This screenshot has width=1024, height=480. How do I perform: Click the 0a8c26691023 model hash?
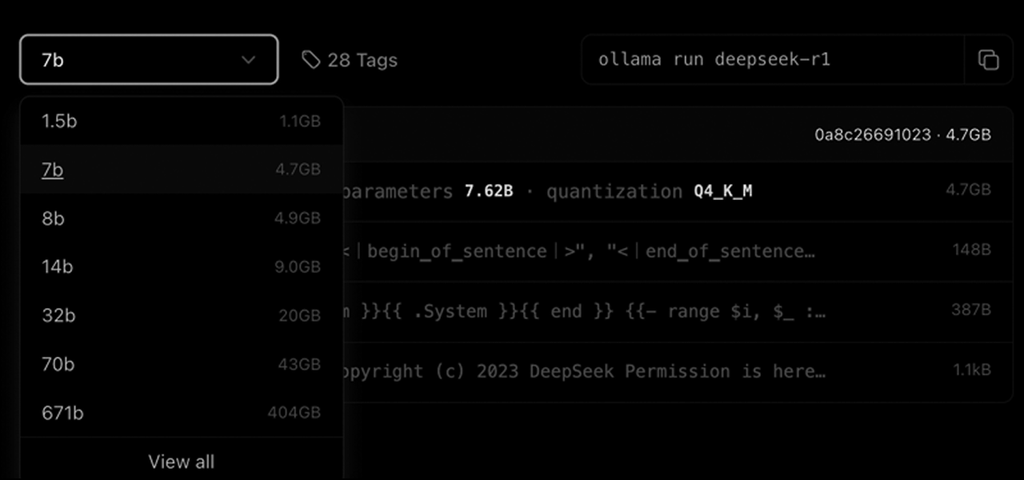[x=872, y=134]
